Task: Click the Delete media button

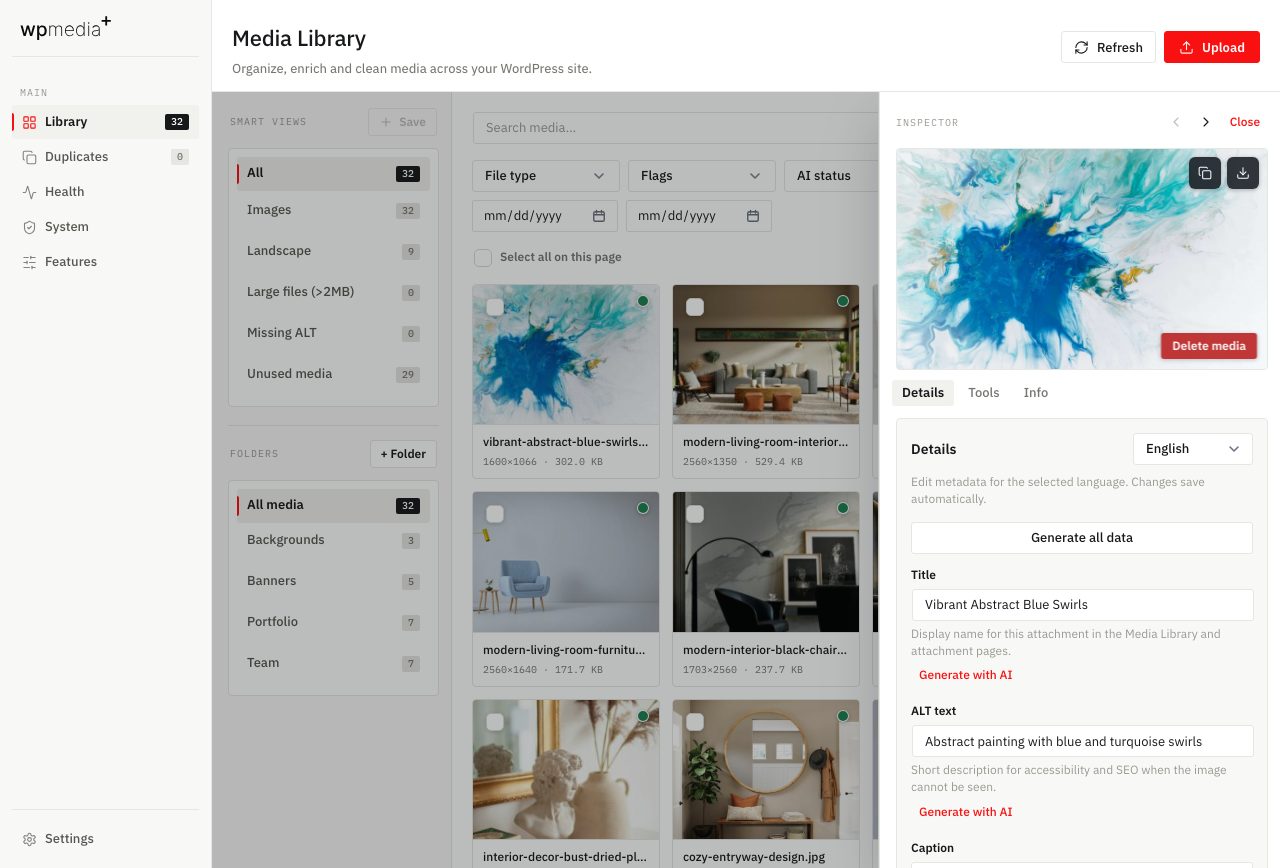Action: click(1209, 346)
